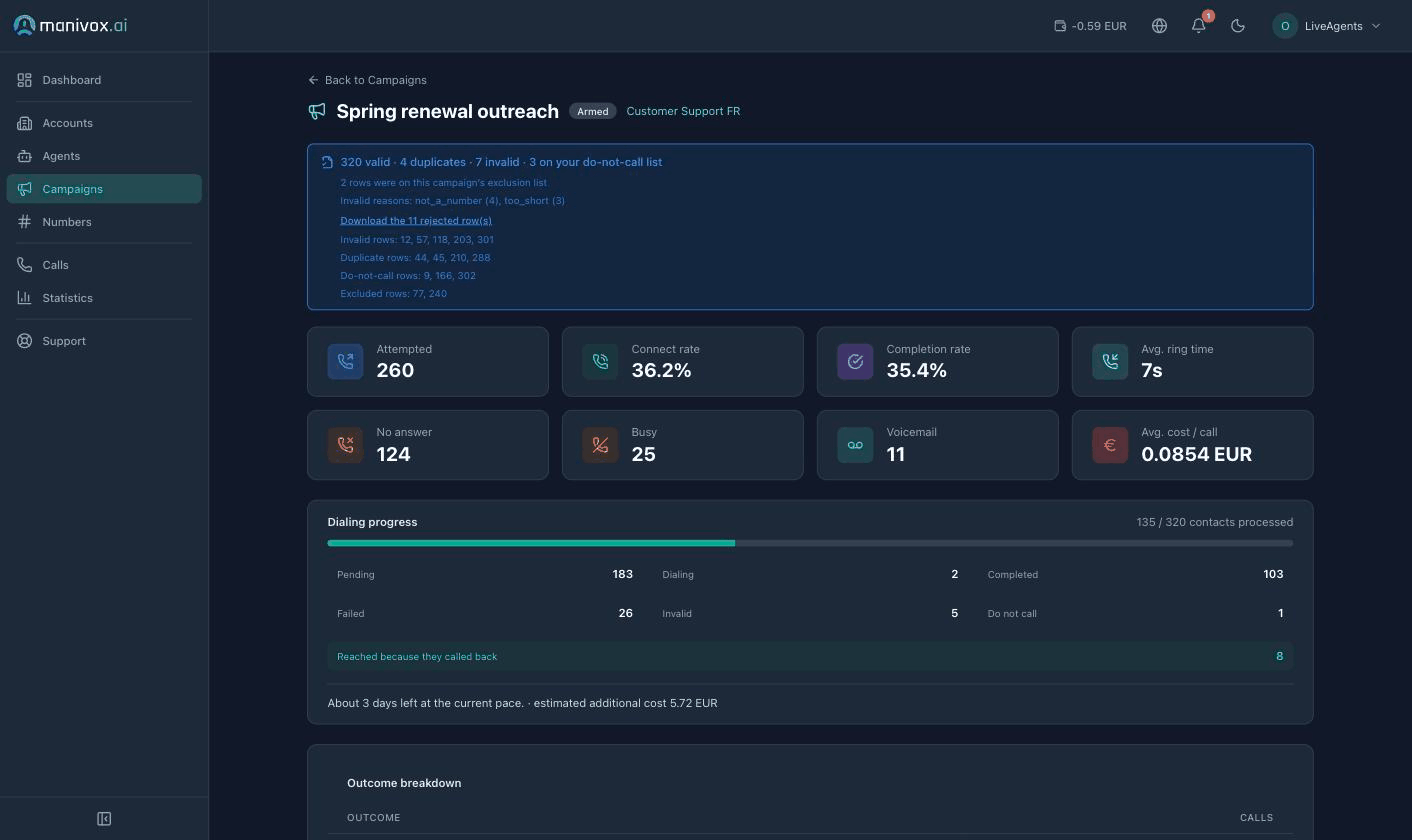Click the LiveAgents avatar circle
Image resolution: width=1412 pixels, height=840 pixels.
coord(1285,26)
